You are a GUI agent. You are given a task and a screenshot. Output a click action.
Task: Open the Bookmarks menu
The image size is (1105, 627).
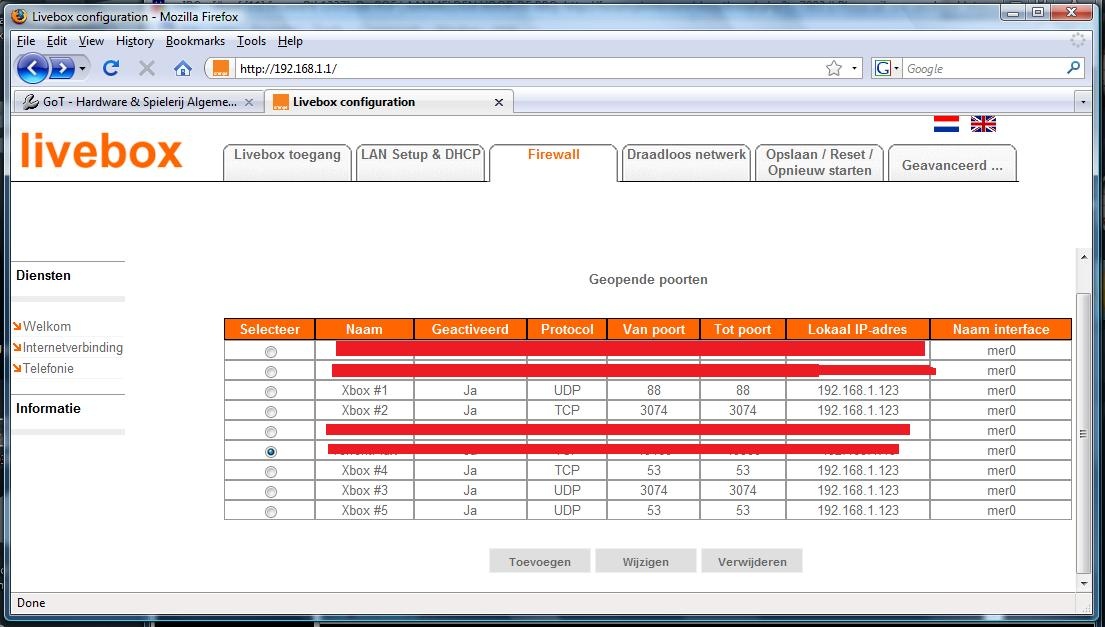click(195, 41)
